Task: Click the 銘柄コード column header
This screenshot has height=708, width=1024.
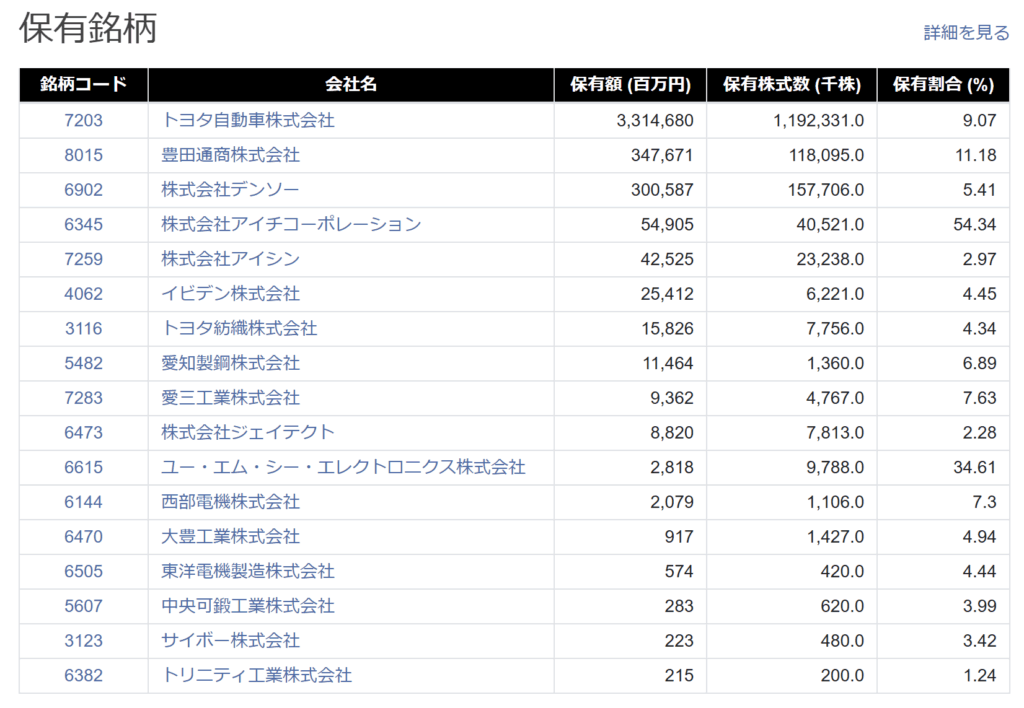Action: pyautogui.click(x=84, y=84)
